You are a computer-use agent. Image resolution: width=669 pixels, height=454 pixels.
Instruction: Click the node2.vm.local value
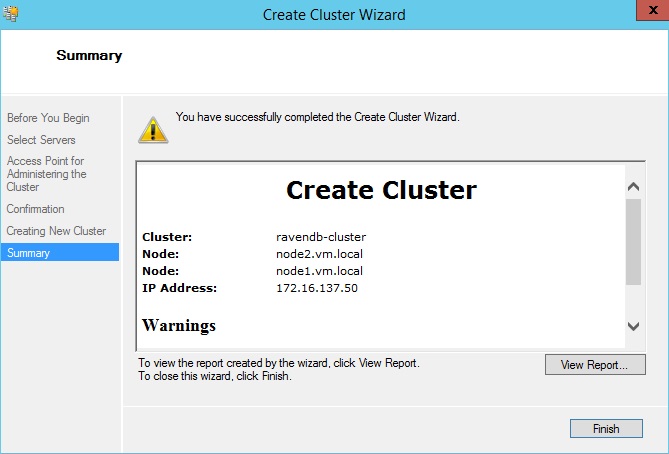319,254
